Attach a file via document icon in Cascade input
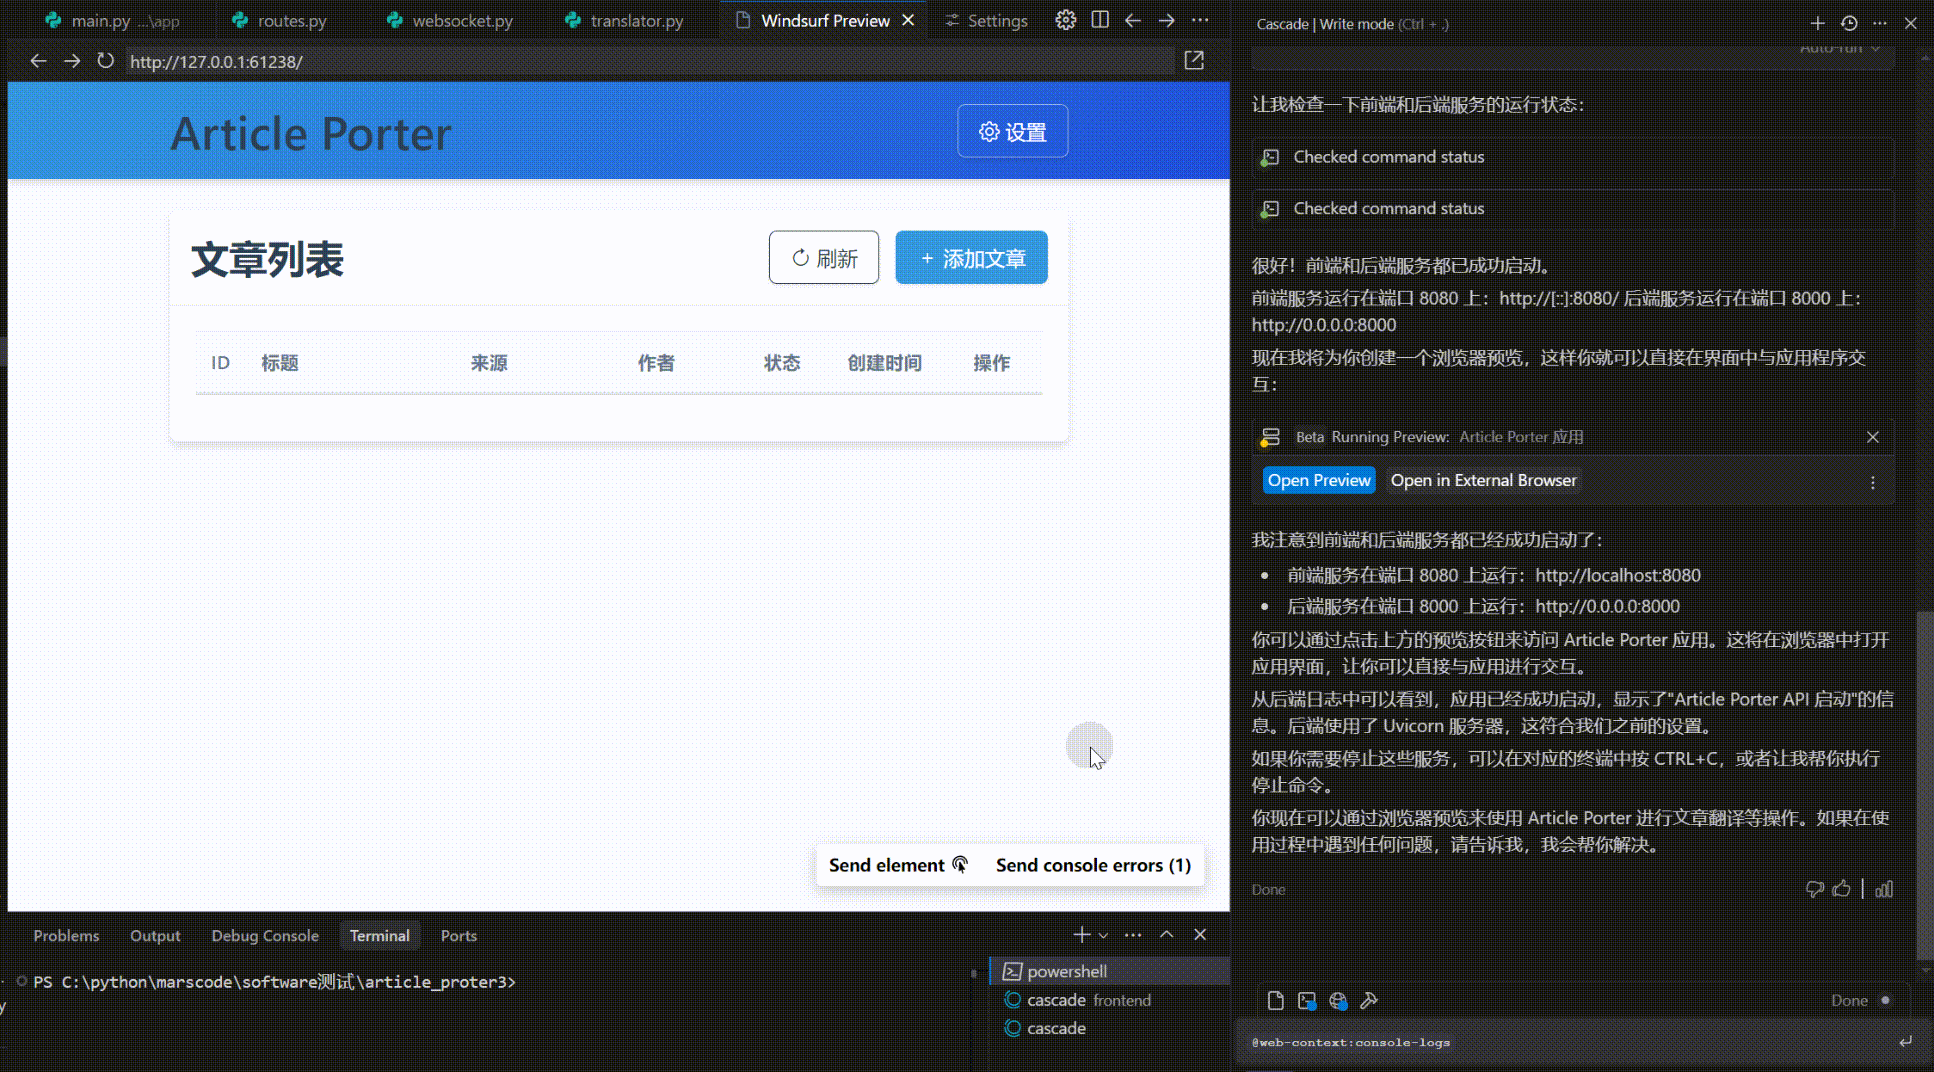 (x=1275, y=1000)
